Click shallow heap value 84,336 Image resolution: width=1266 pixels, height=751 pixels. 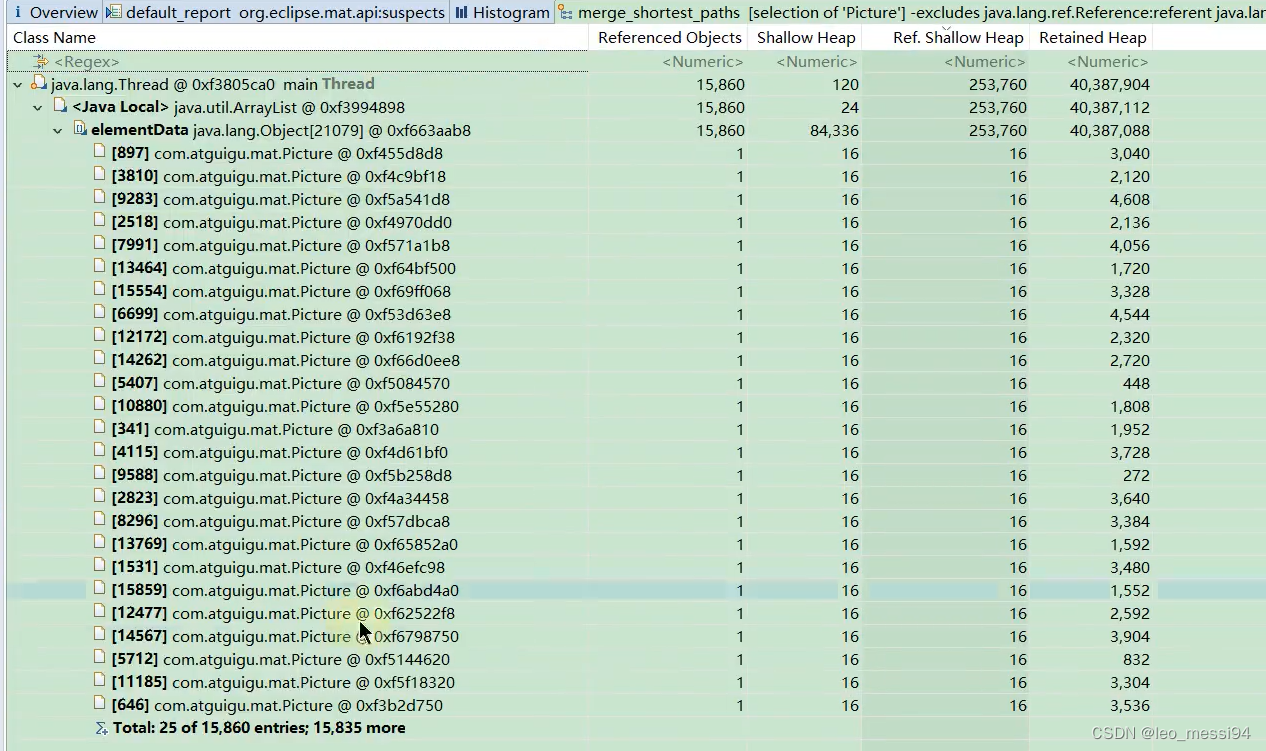(x=832, y=131)
